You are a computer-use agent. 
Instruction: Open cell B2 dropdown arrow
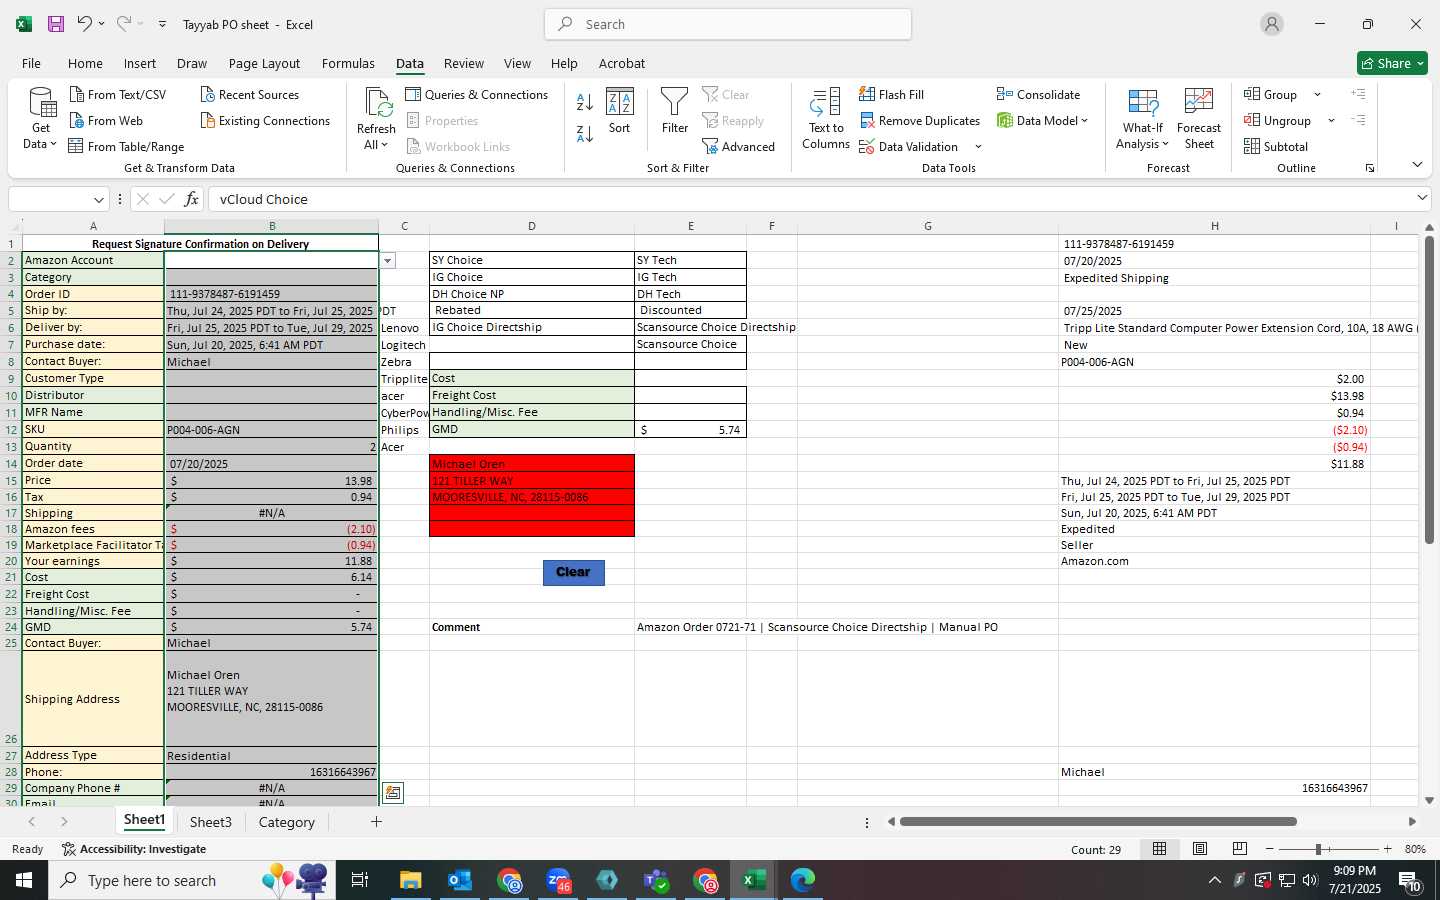tap(388, 261)
